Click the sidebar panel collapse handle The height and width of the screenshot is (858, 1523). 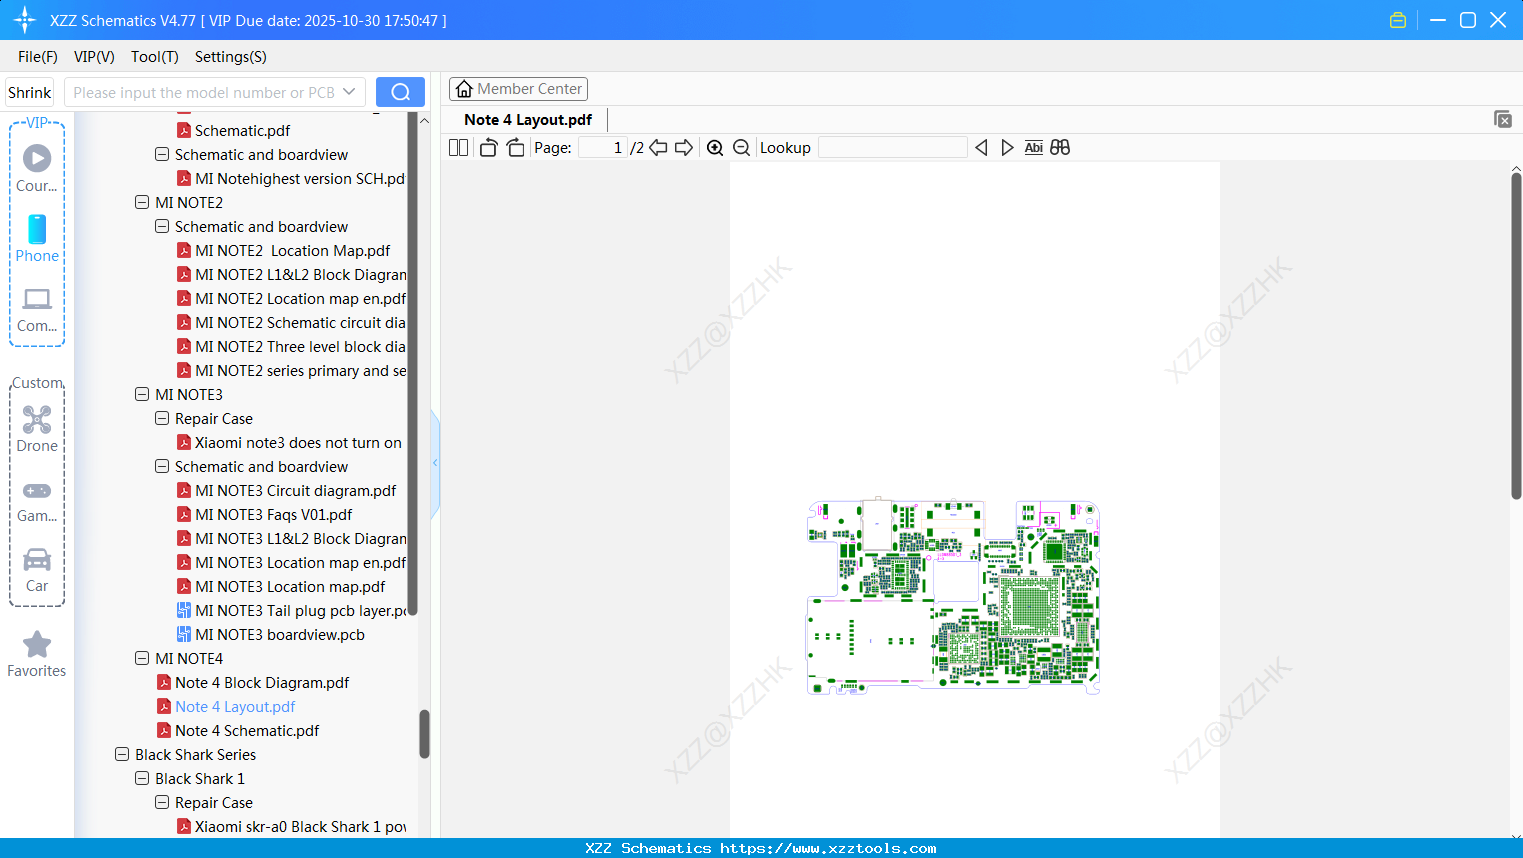pos(435,463)
